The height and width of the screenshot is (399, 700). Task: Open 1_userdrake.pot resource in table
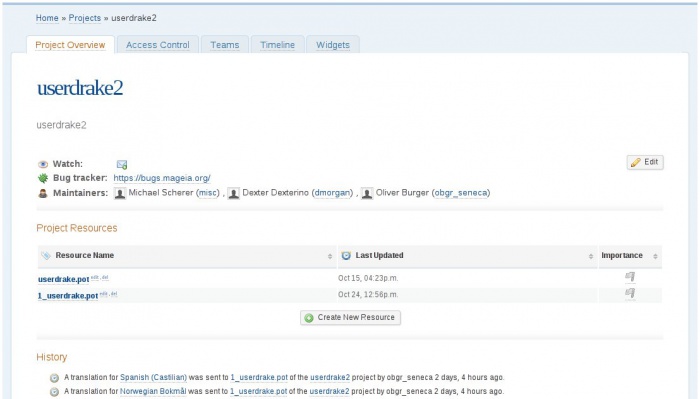tap(68, 296)
